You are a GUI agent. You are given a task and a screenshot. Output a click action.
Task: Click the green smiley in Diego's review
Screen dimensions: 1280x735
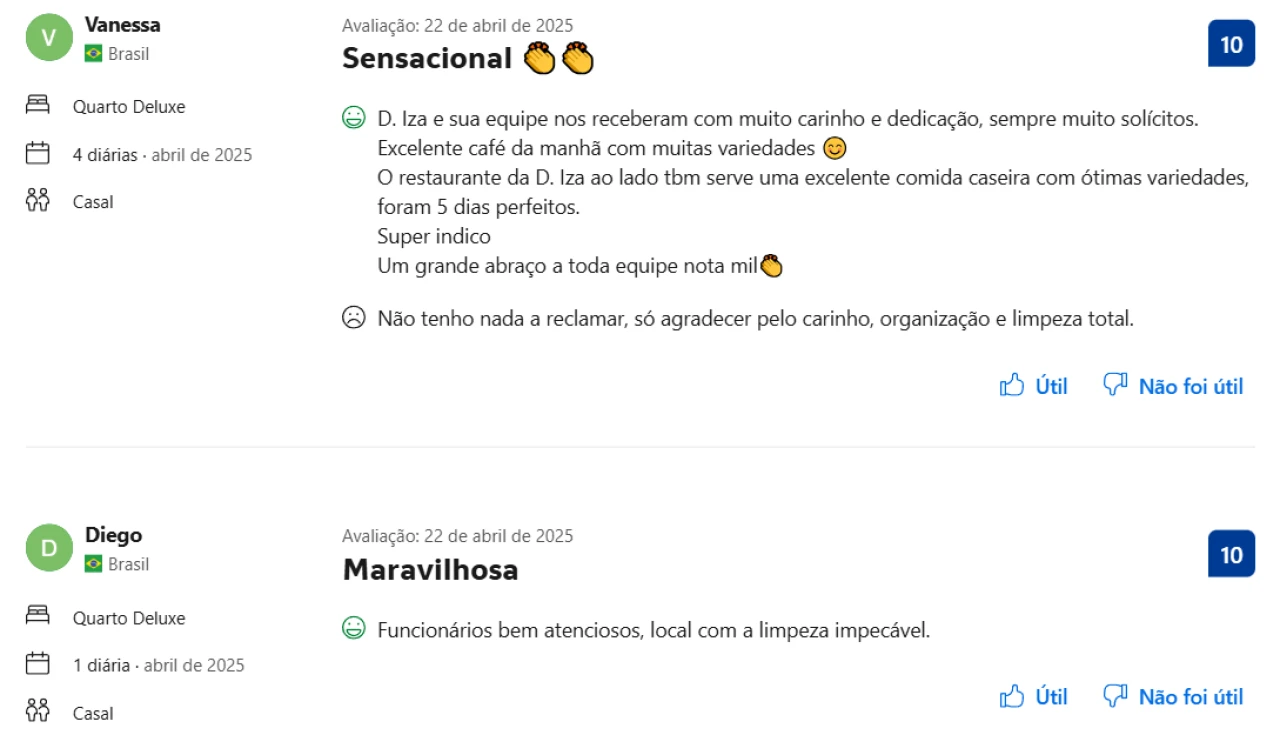(x=353, y=630)
